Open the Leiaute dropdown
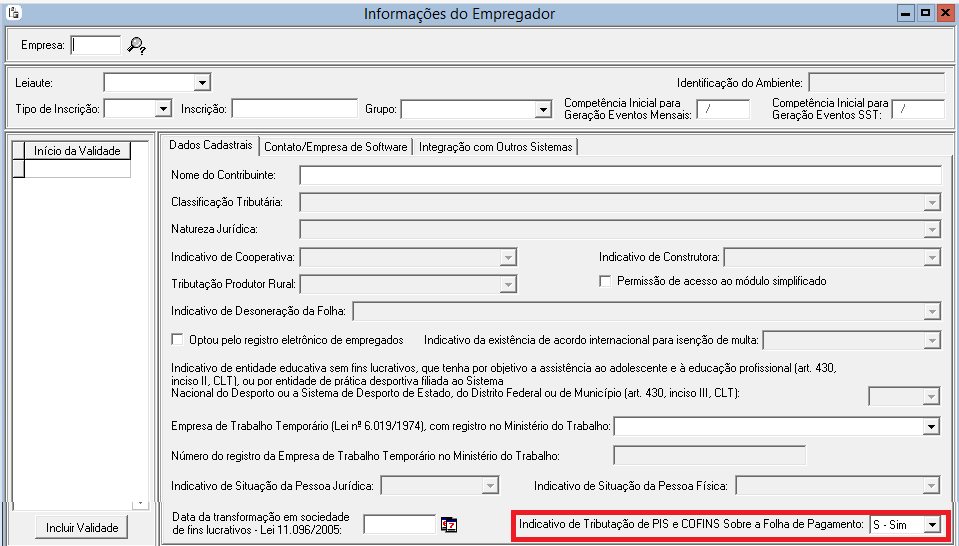This screenshot has height=546, width=959. 202,82
